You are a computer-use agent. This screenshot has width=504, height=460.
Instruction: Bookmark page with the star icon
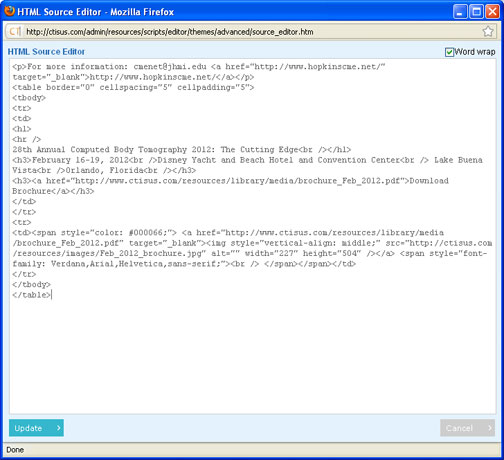pyautogui.click(x=488, y=32)
